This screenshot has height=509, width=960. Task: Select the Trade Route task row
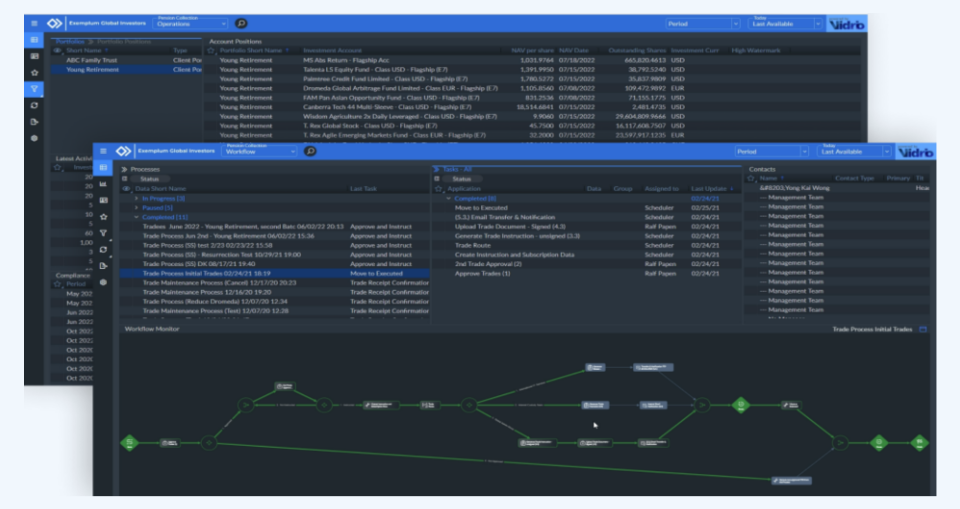587,245
